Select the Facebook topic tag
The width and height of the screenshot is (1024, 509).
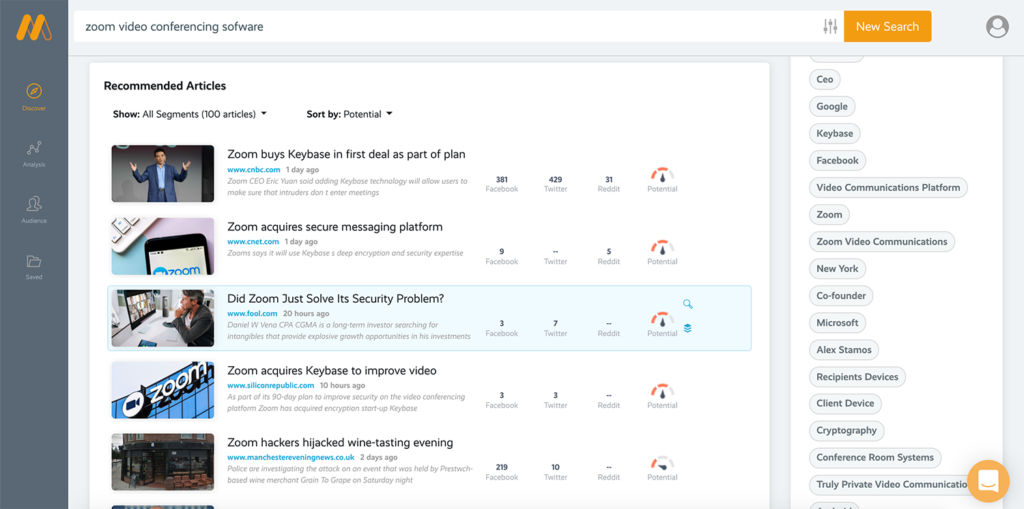837,160
